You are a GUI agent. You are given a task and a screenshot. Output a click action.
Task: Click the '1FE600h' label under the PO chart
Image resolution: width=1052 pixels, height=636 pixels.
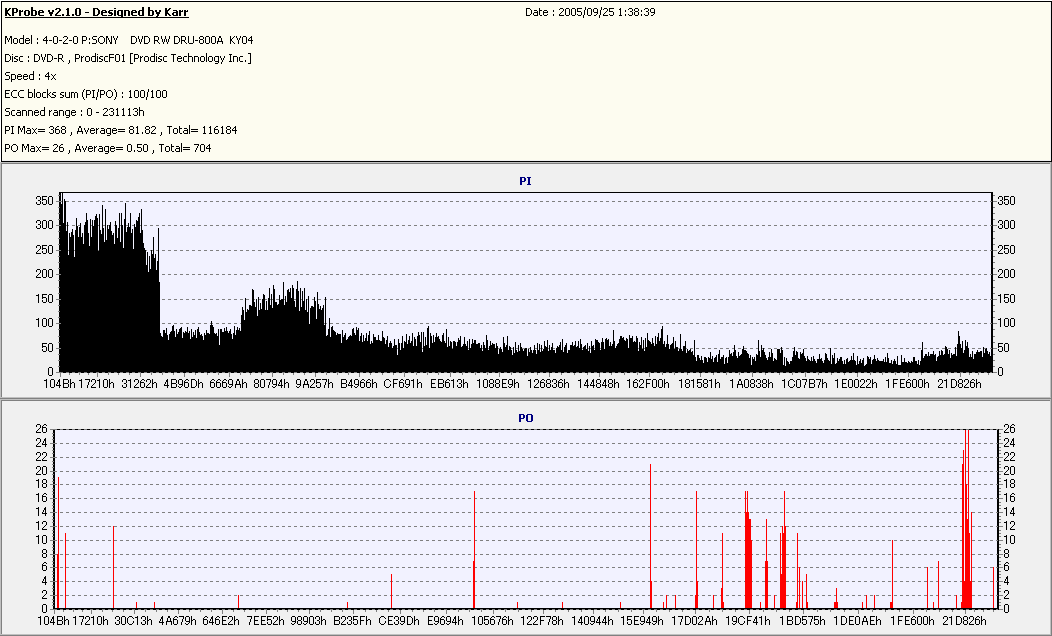[x=912, y=621]
